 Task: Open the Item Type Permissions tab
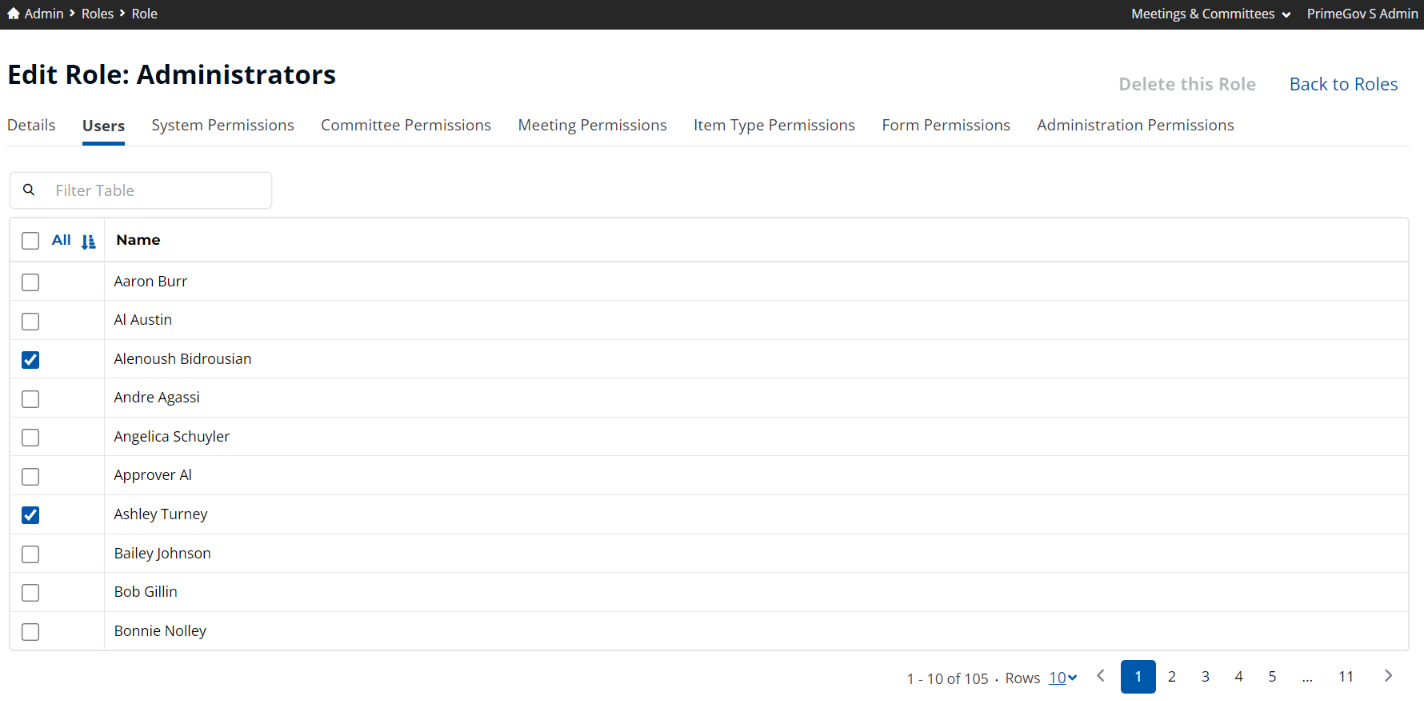tap(774, 125)
